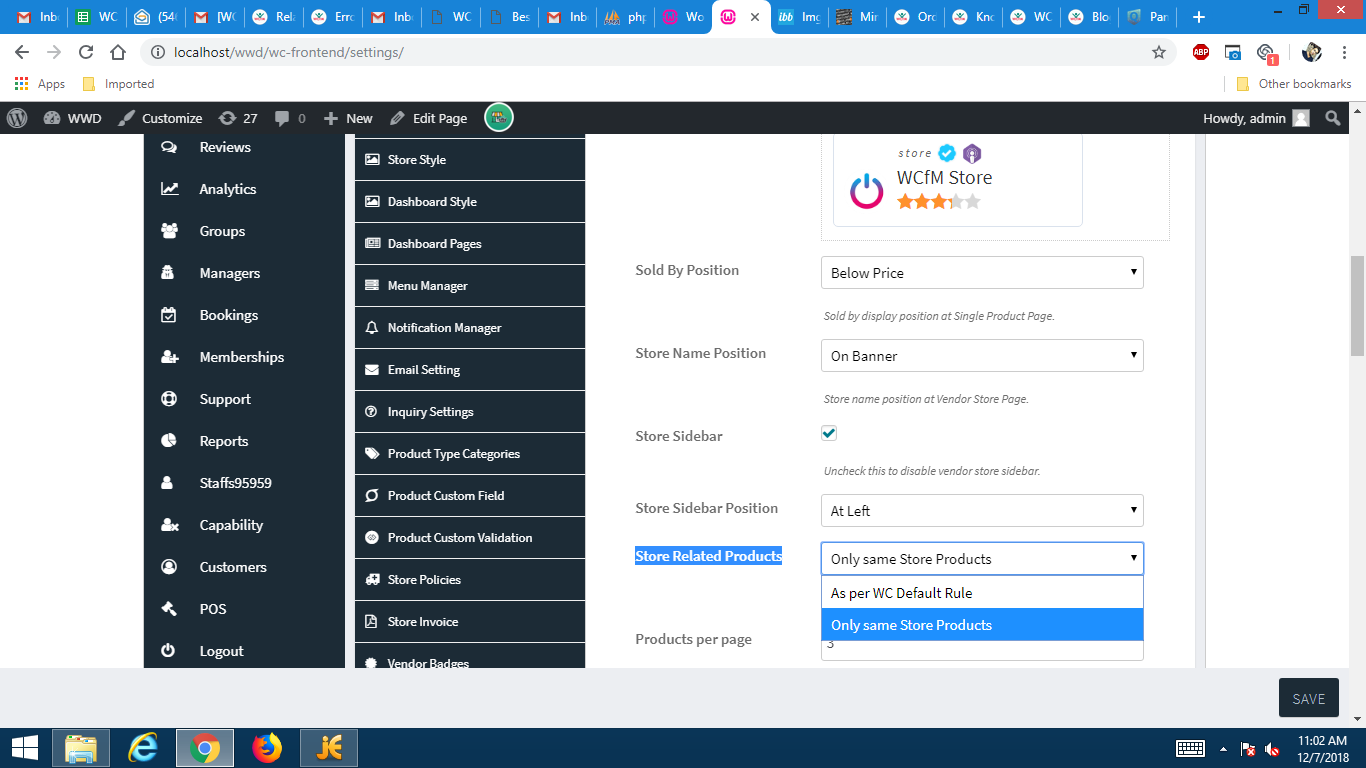1366x768 pixels.
Task: Click the Product Custom Validation eye icon
Action: pos(372,538)
